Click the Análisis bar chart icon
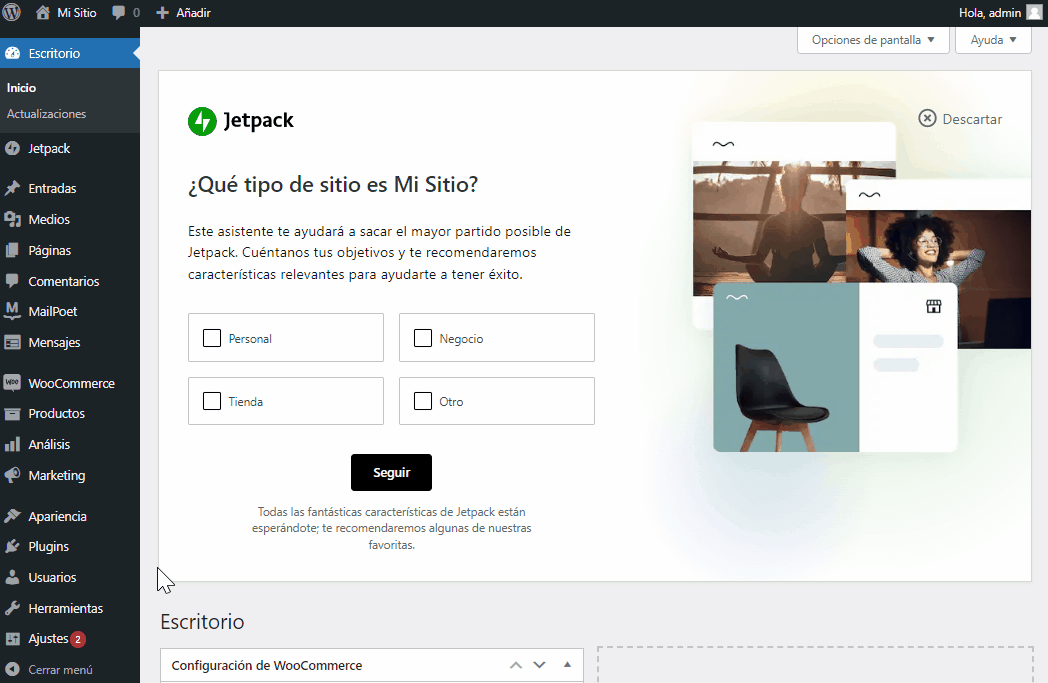 point(13,444)
